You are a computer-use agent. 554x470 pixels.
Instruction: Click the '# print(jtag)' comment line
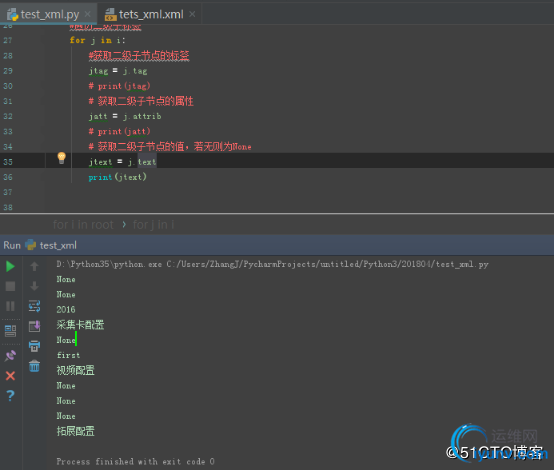[x=119, y=86]
